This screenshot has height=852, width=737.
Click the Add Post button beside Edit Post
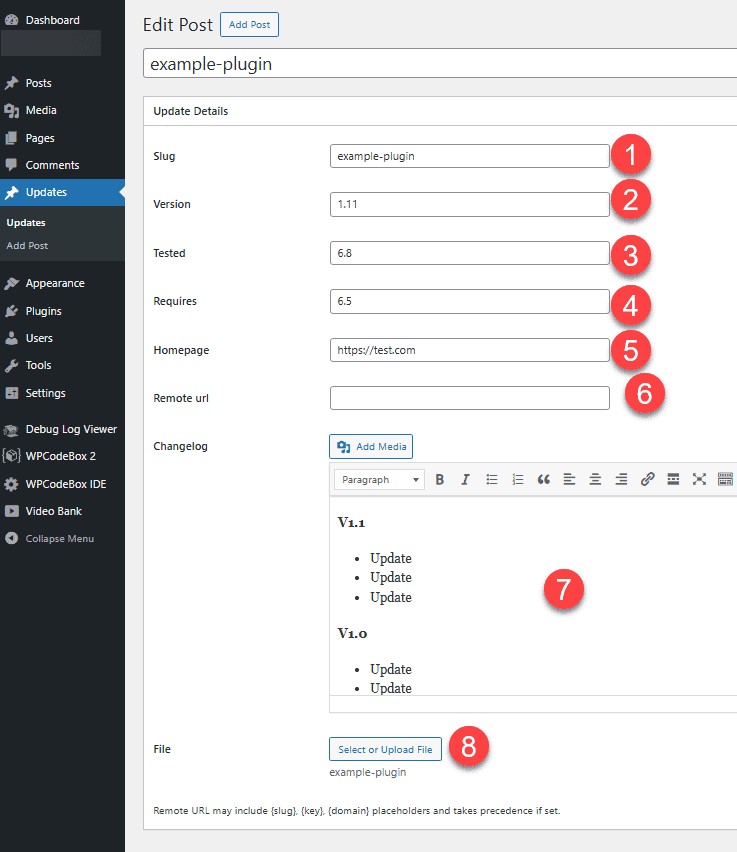tap(249, 24)
